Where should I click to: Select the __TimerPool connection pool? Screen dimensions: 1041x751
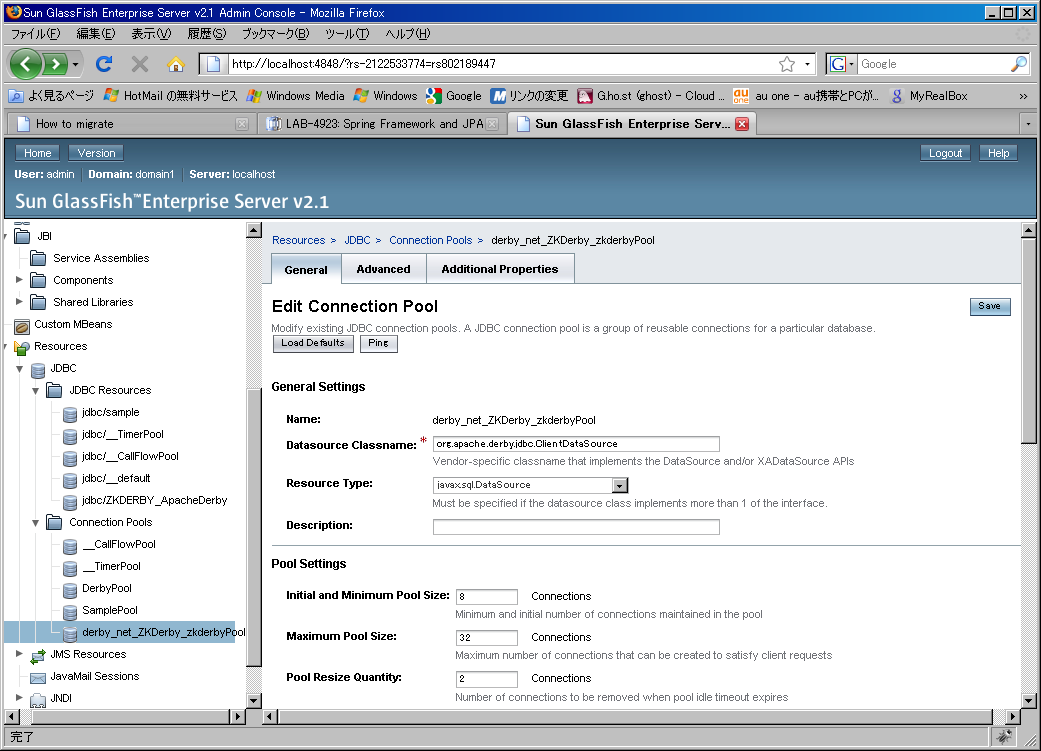pos(112,566)
